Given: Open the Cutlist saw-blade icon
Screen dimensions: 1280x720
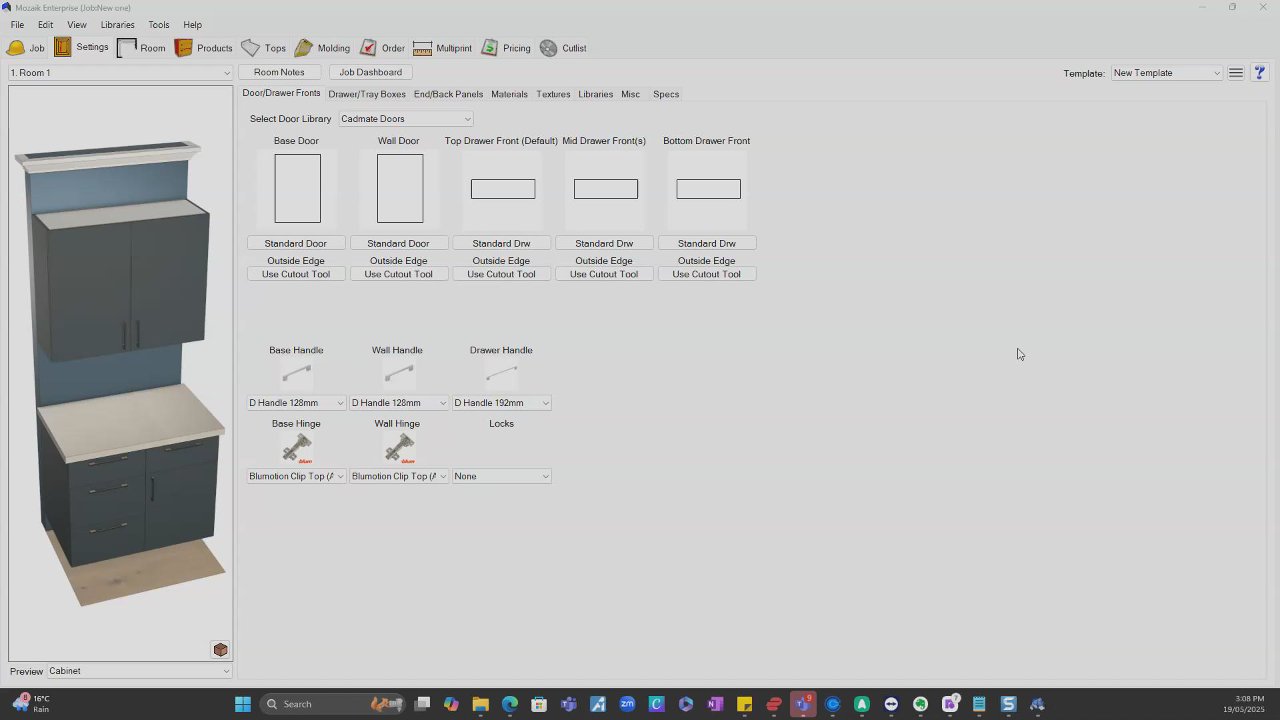Looking at the screenshot, I should click(548, 48).
